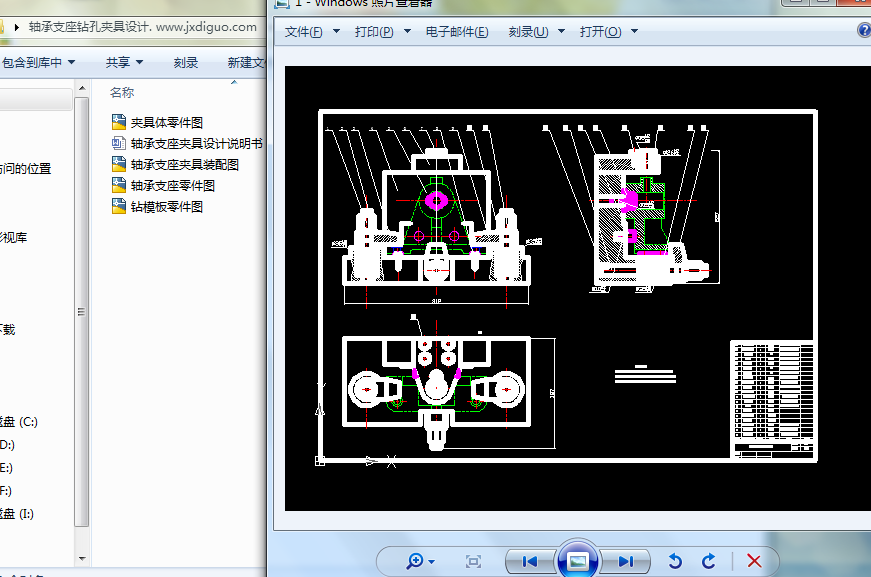Expand 刻录(U) dropdown arrow
The image size is (871, 577).
pyautogui.click(x=562, y=32)
